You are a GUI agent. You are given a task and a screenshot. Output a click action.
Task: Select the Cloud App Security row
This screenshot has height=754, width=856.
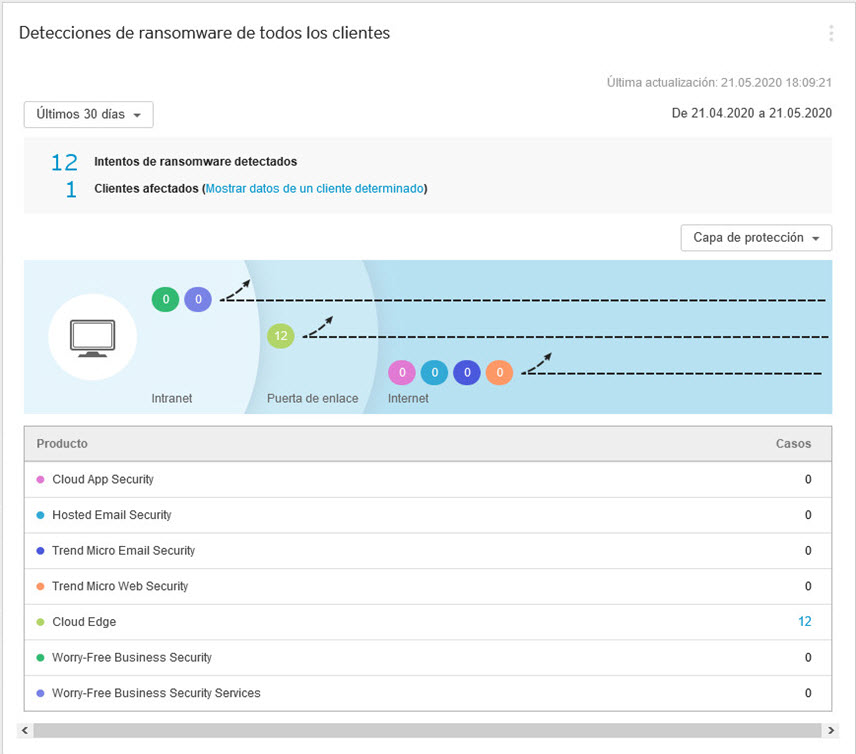pos(103,480)
